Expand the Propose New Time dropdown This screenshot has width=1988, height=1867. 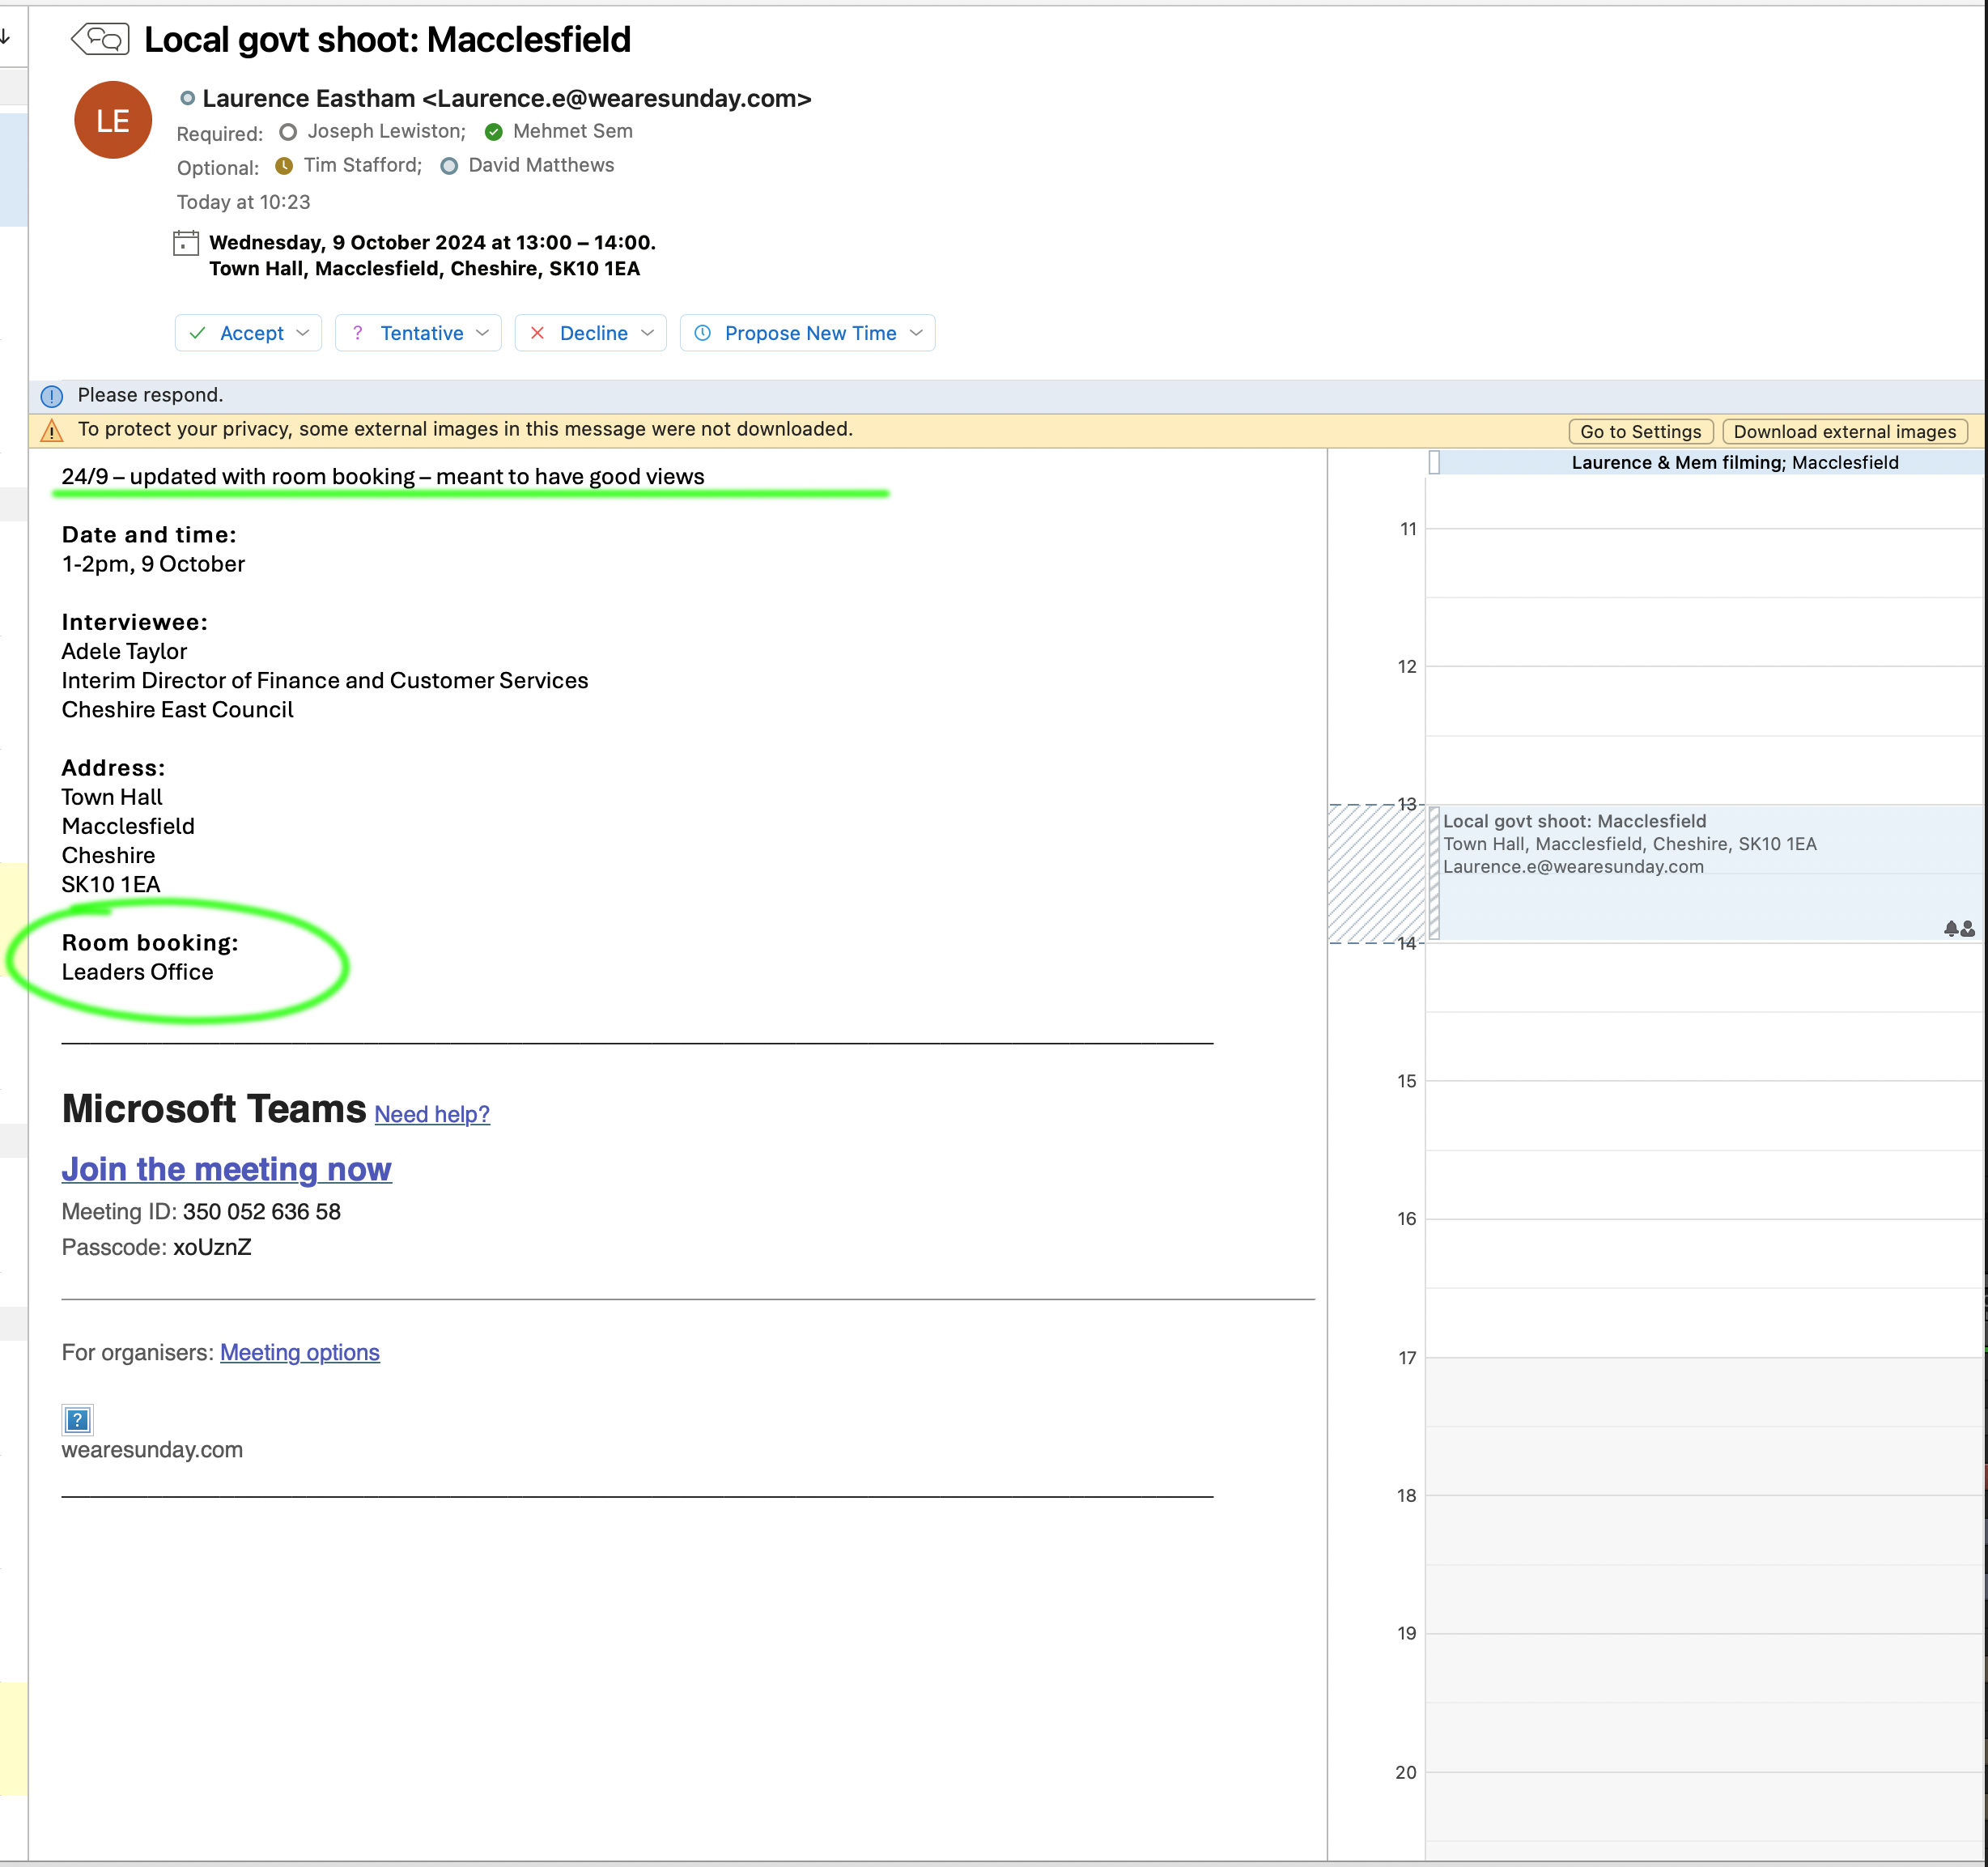click(916, 333)
